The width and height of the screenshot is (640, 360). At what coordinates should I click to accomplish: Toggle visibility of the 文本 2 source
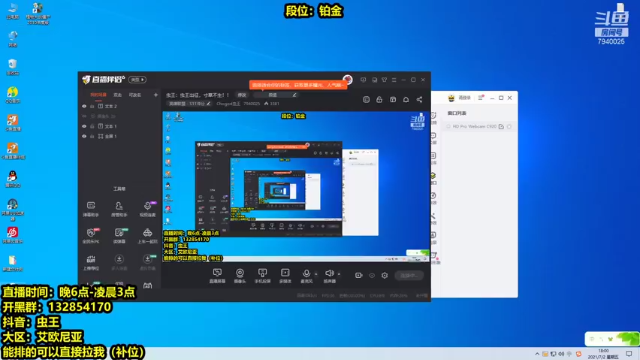coord(84,106)
